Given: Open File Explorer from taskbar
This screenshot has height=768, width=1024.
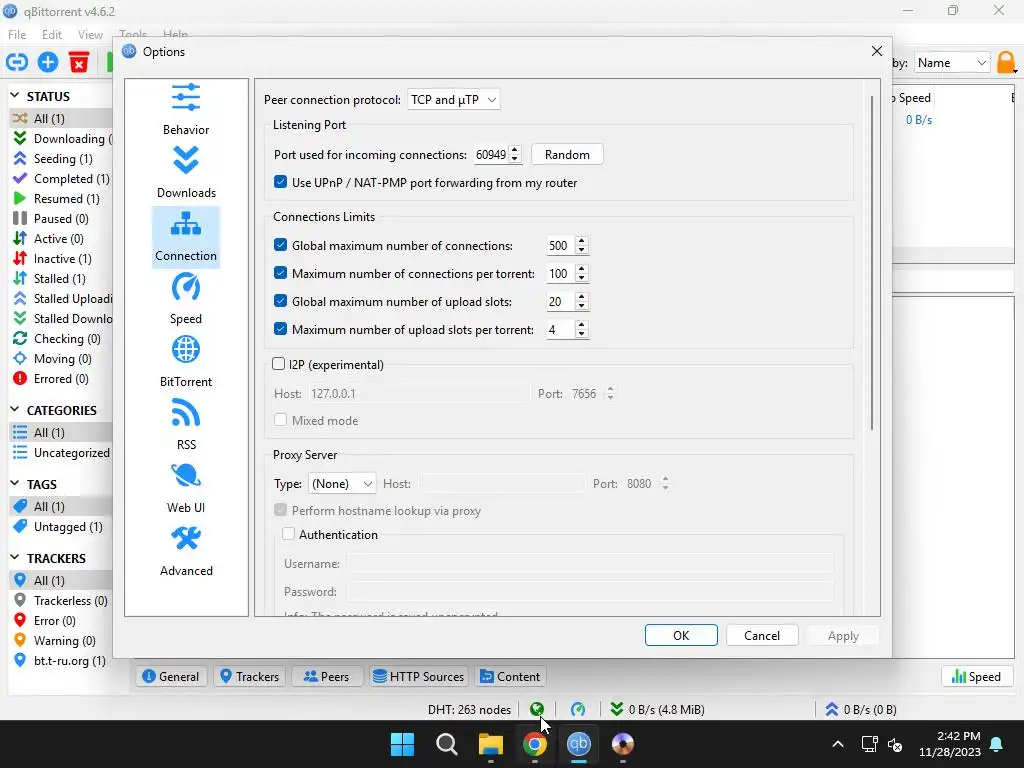Looking at the screenshot, I should tap(490, 744).
